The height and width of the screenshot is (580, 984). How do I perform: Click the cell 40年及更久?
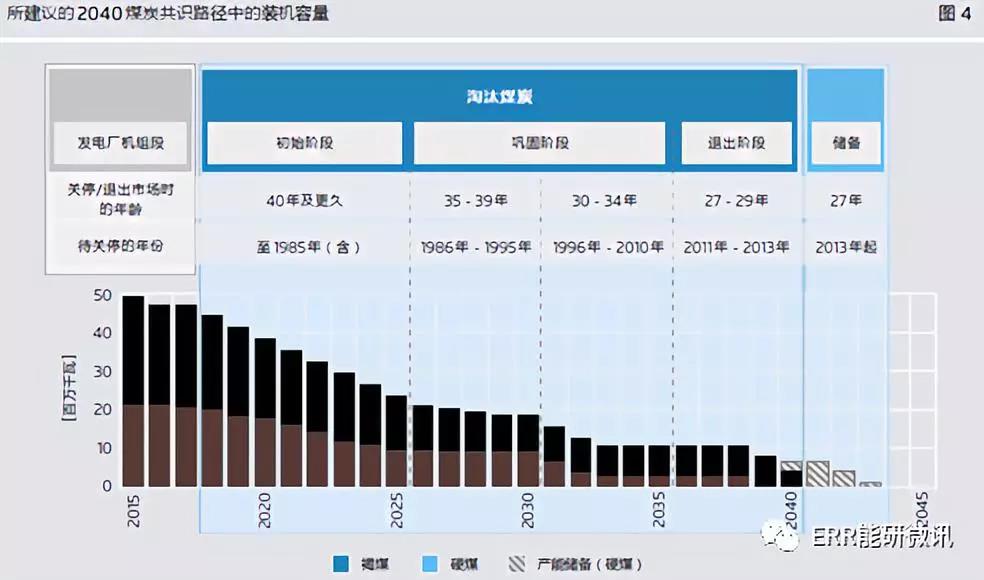(x=304, y=201)
